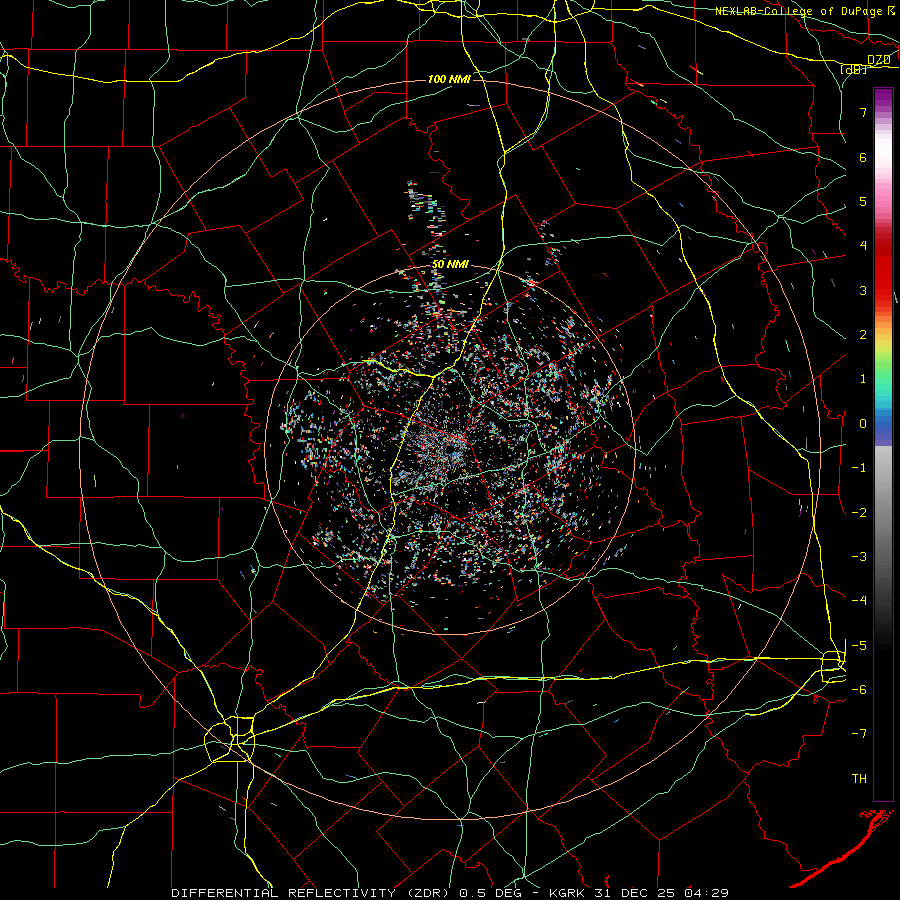Viewport: 900px width, 900px height.
Task: Click the [dB] units label
Action: (x=853, y=69)
